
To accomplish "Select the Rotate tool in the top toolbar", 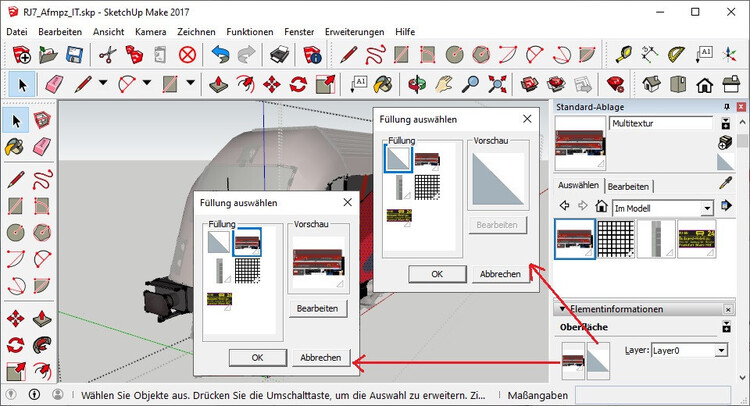I will (298, 85).
